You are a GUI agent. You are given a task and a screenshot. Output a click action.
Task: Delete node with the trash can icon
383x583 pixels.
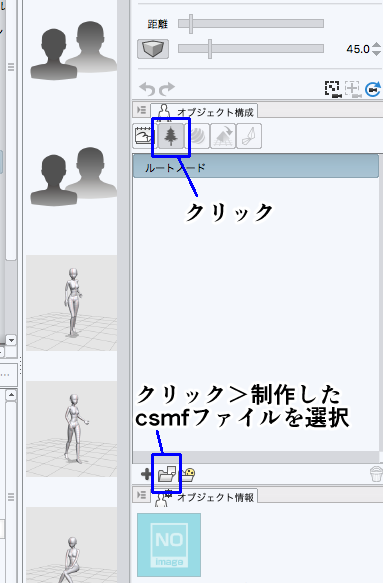[376, 474]
